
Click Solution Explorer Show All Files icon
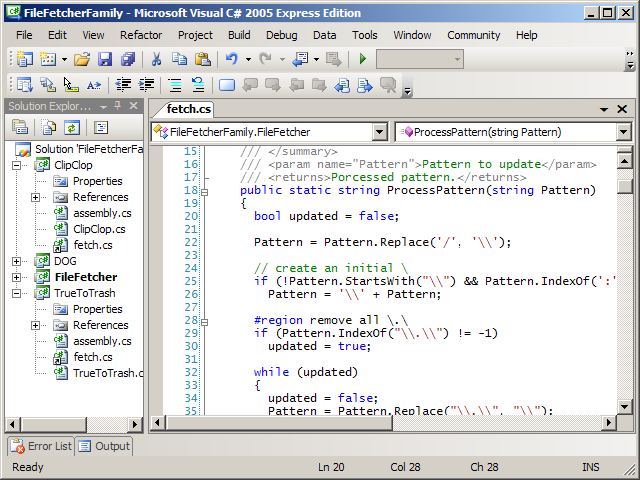pyautogui.click(x=49, y=128)
